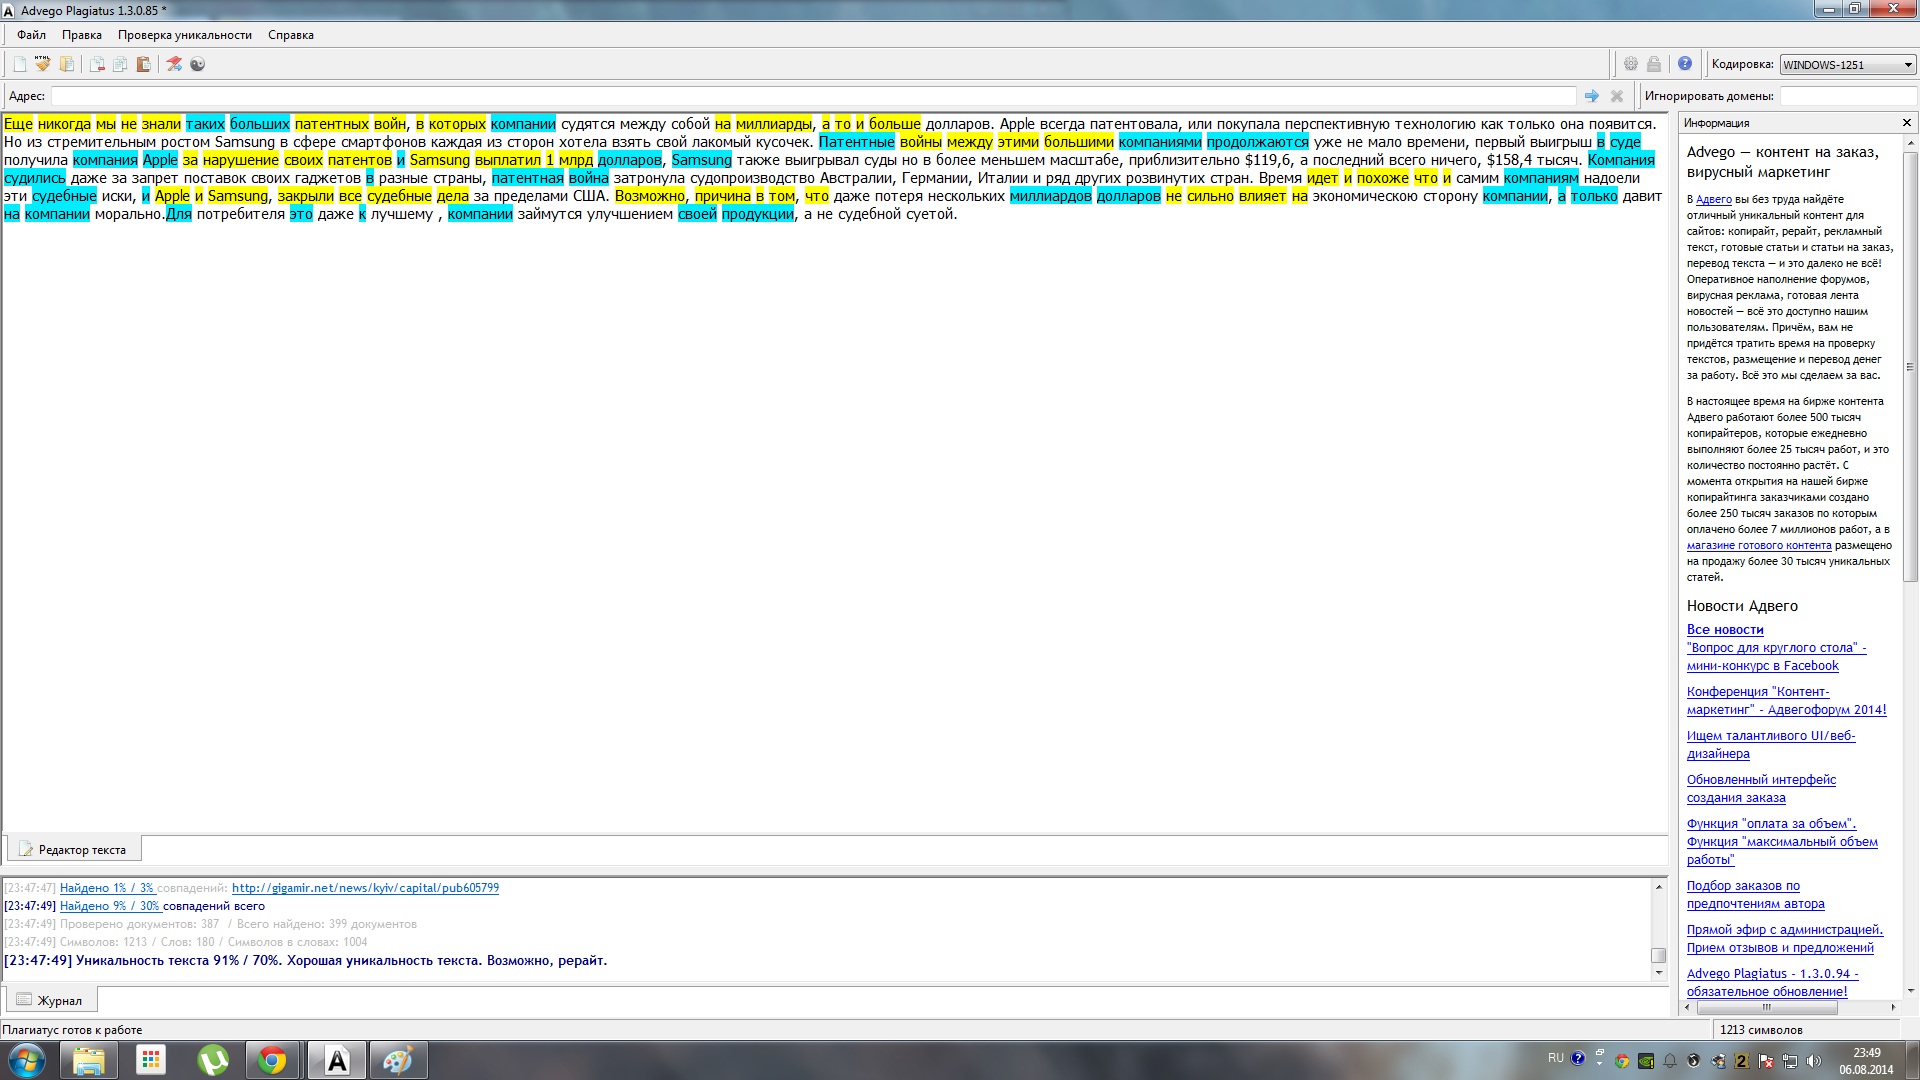Click the 'Найдено 9% / 30%' log link

110,906
